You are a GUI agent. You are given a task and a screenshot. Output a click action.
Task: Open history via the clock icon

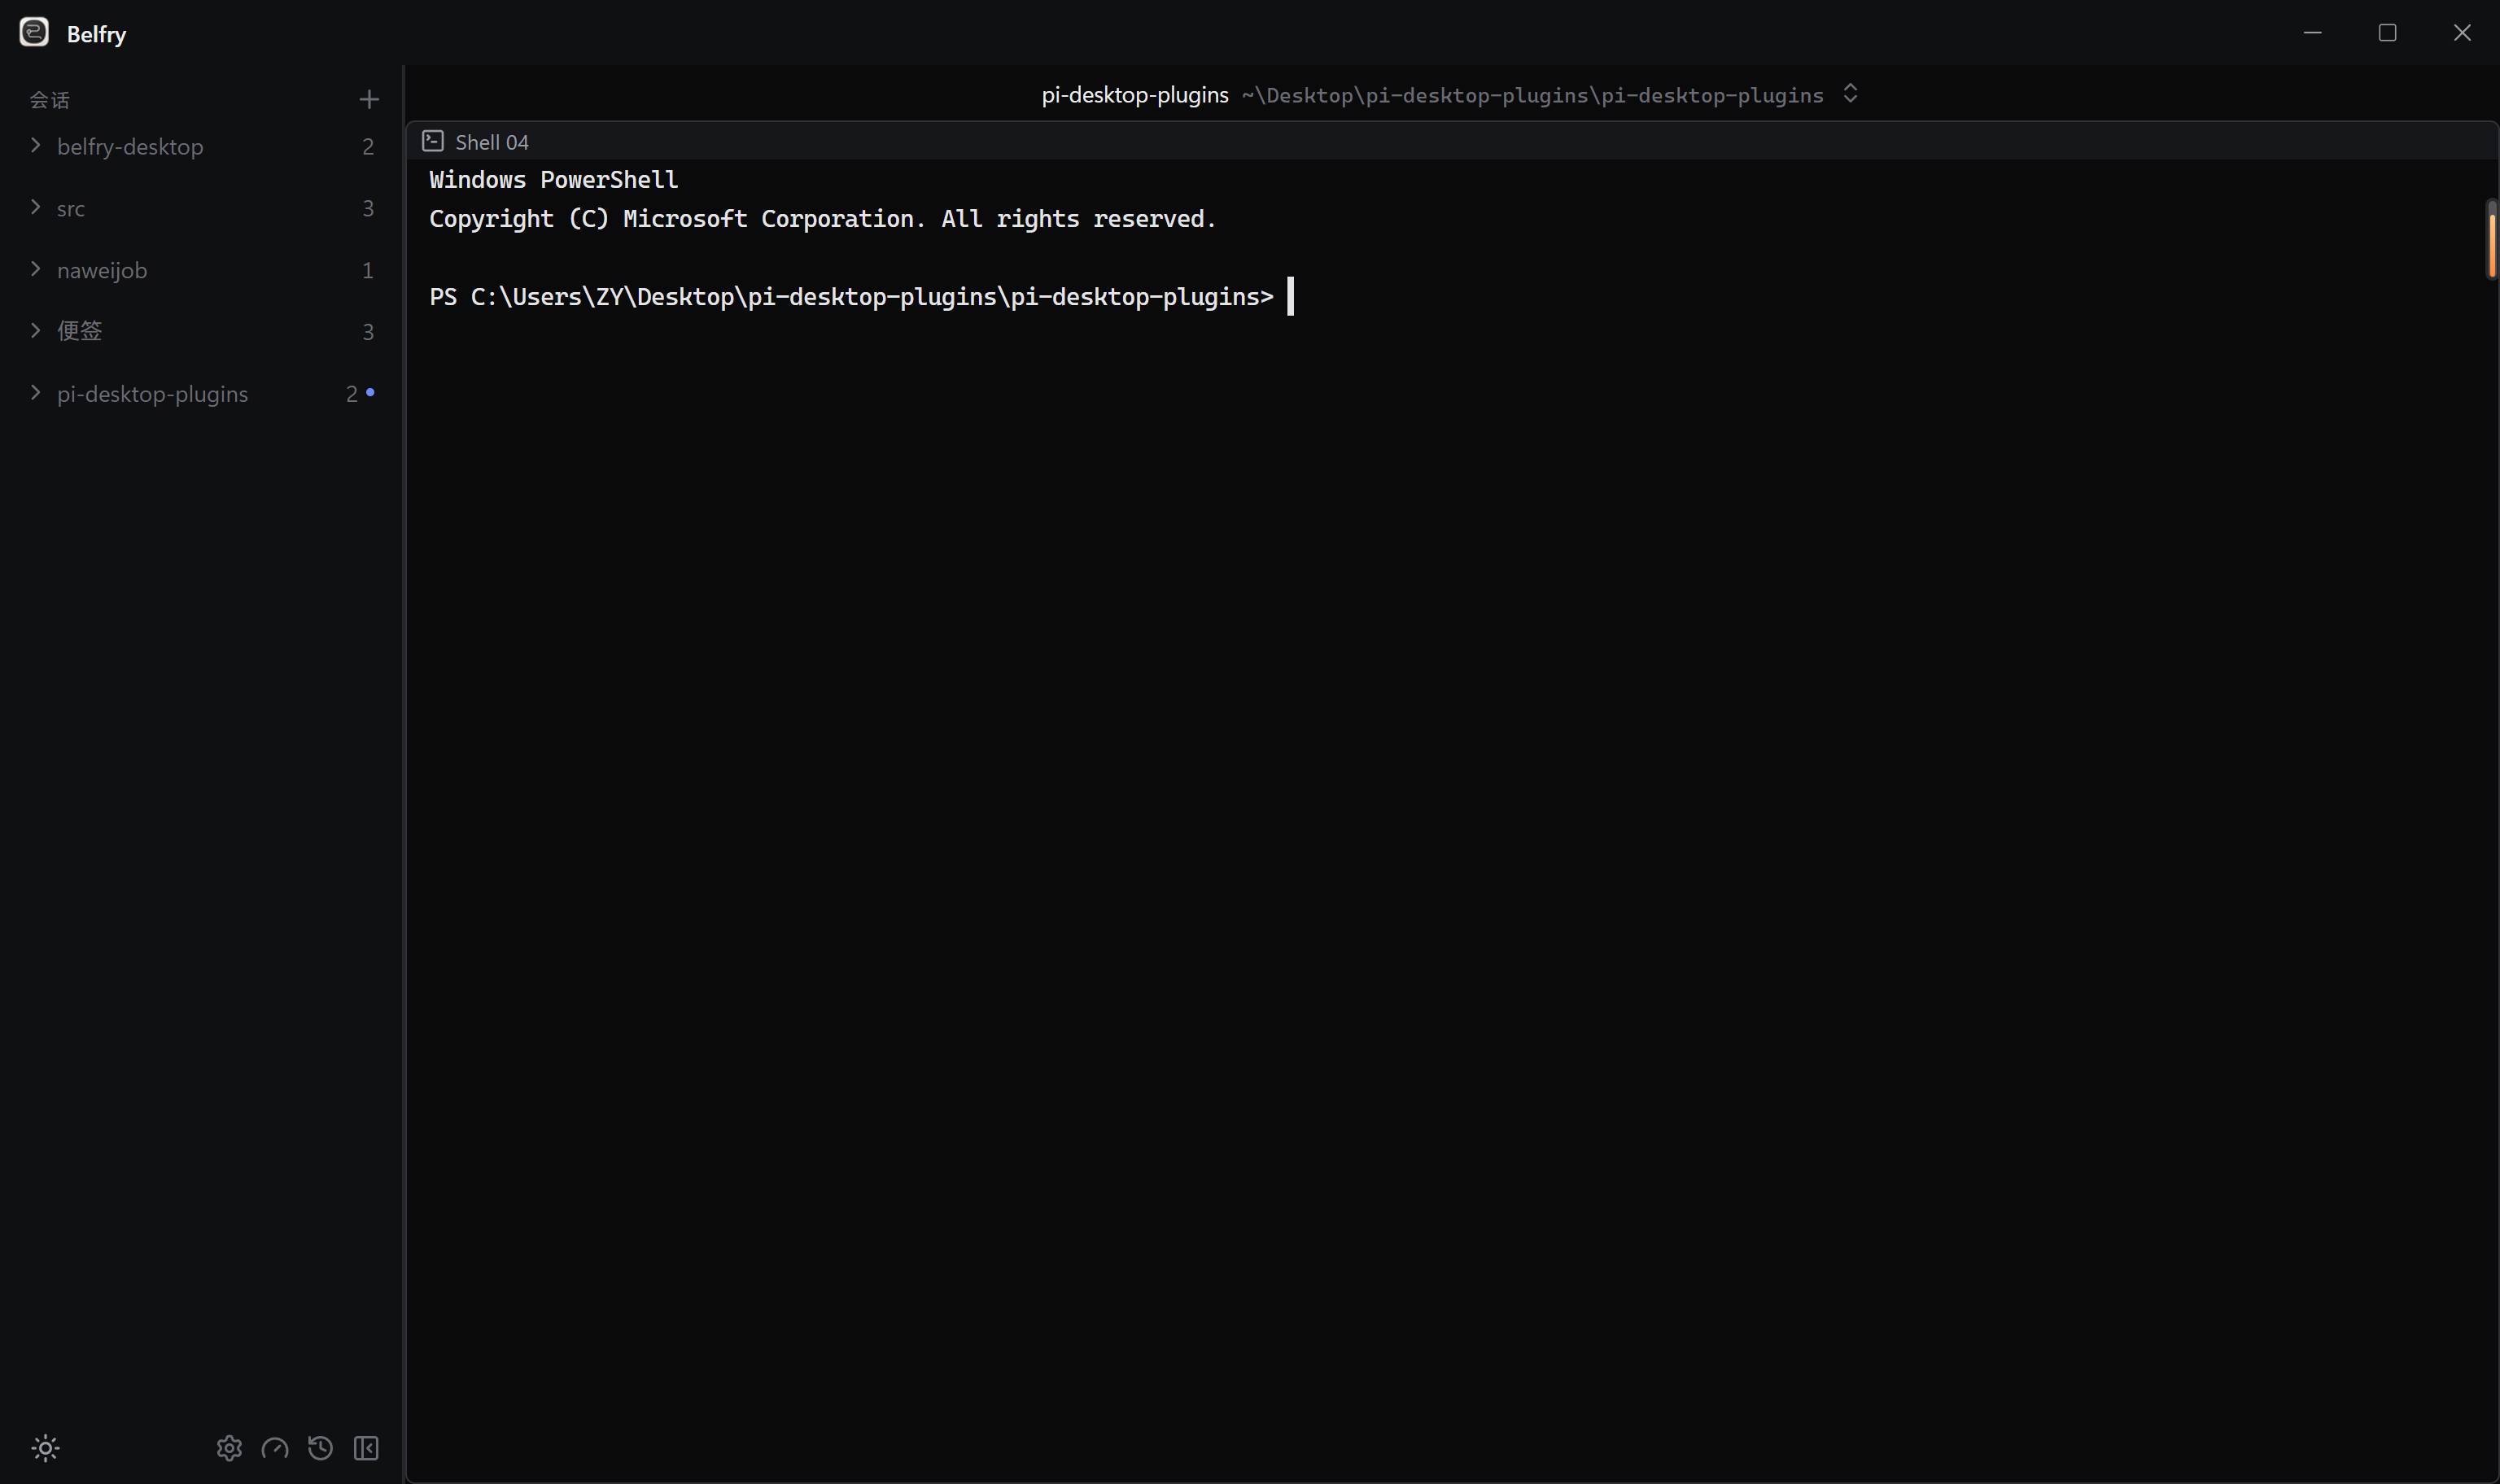pos(320,1448)
